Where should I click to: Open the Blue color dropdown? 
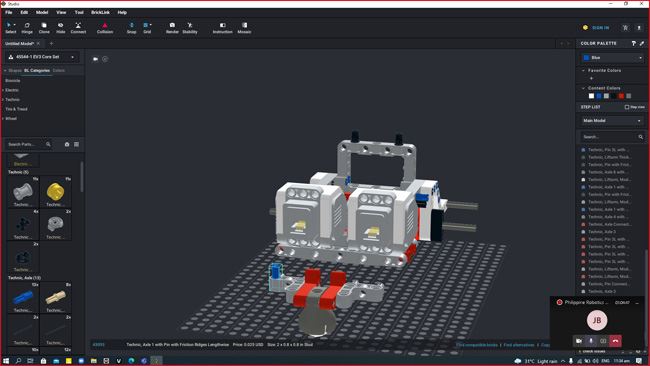coord(613,58)
